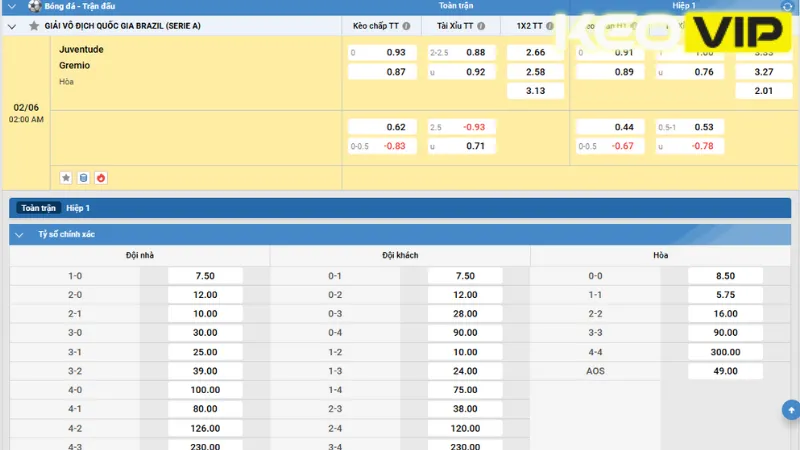Click the red hot-match flame icon

[x=100, y=178]
